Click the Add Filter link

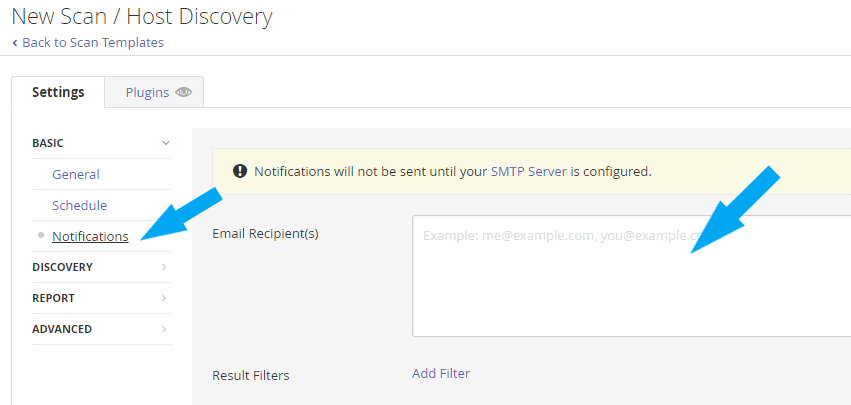point(441,374)
